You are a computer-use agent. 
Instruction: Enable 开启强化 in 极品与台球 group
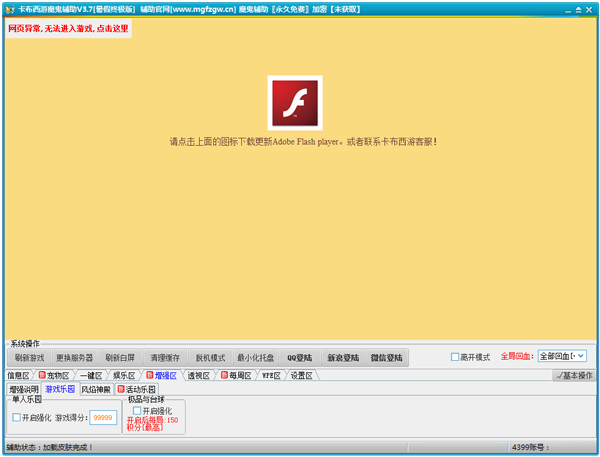click(137, 411)
